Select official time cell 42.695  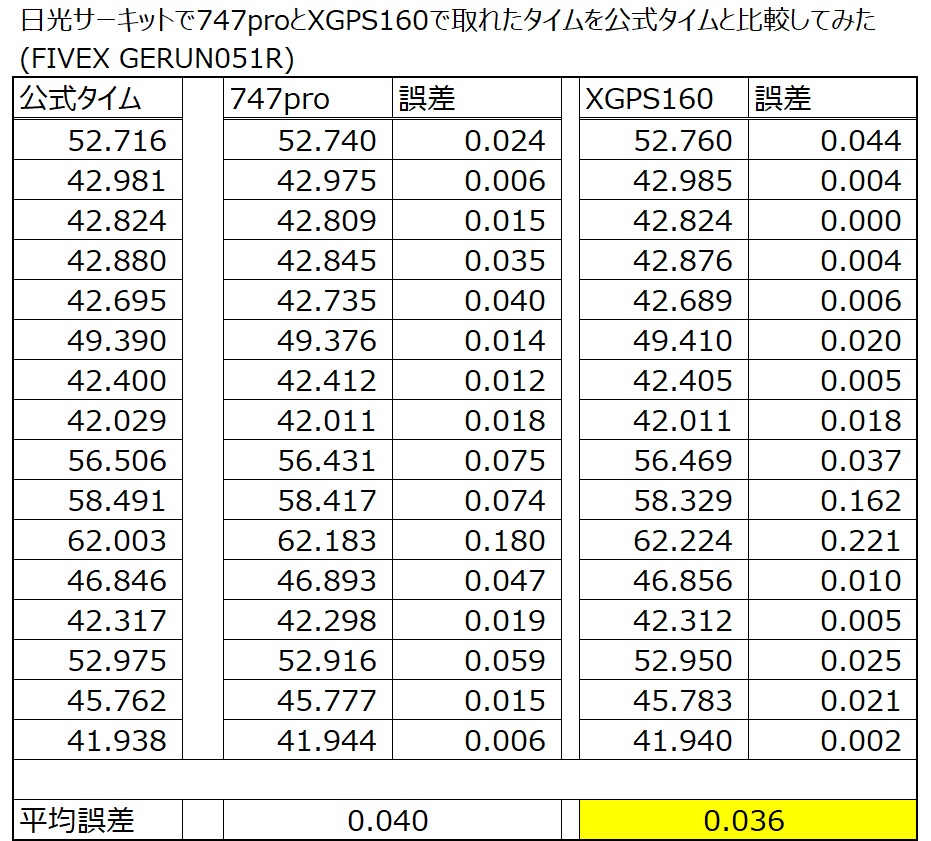[97, 300]
